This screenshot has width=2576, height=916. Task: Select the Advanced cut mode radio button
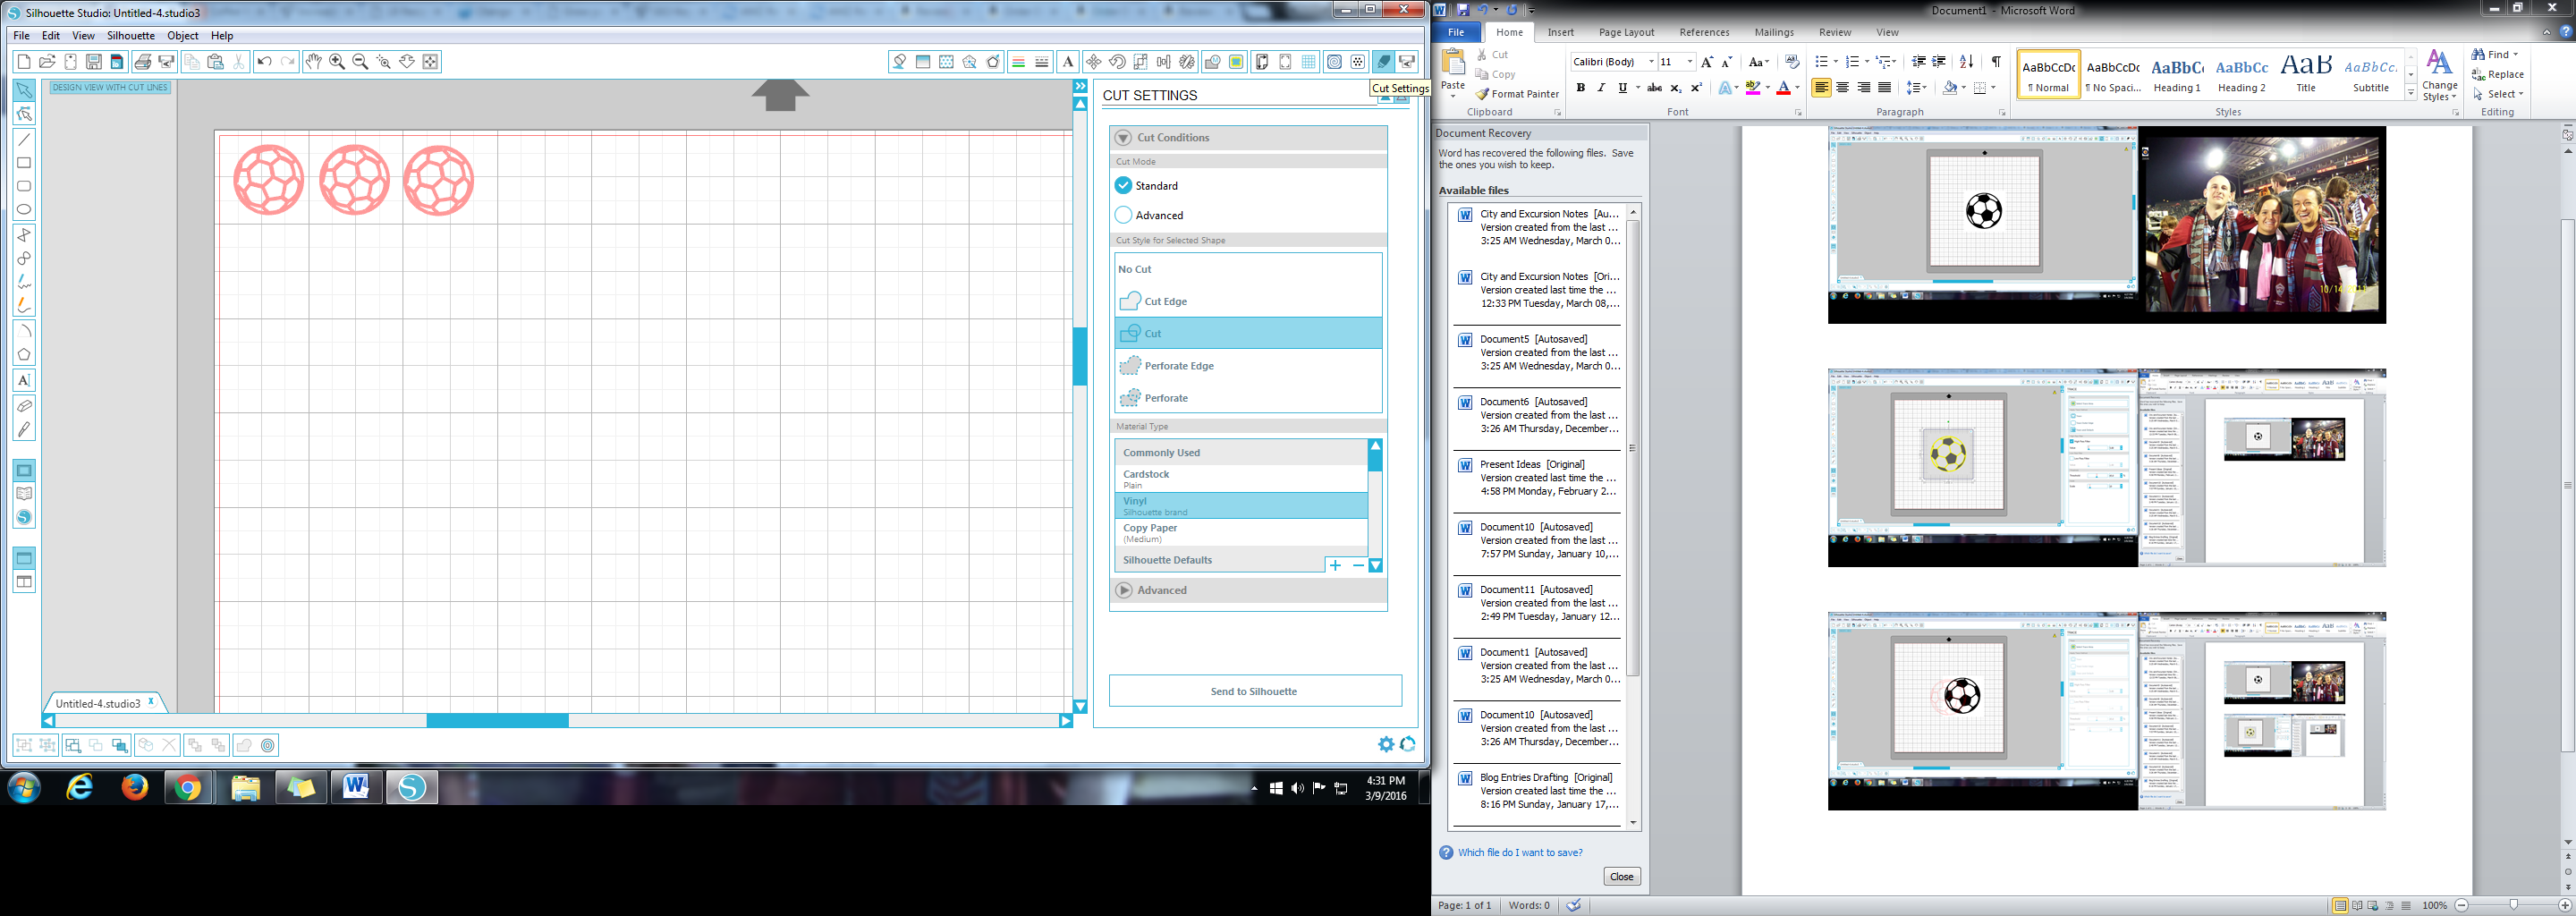point(1123,215)
